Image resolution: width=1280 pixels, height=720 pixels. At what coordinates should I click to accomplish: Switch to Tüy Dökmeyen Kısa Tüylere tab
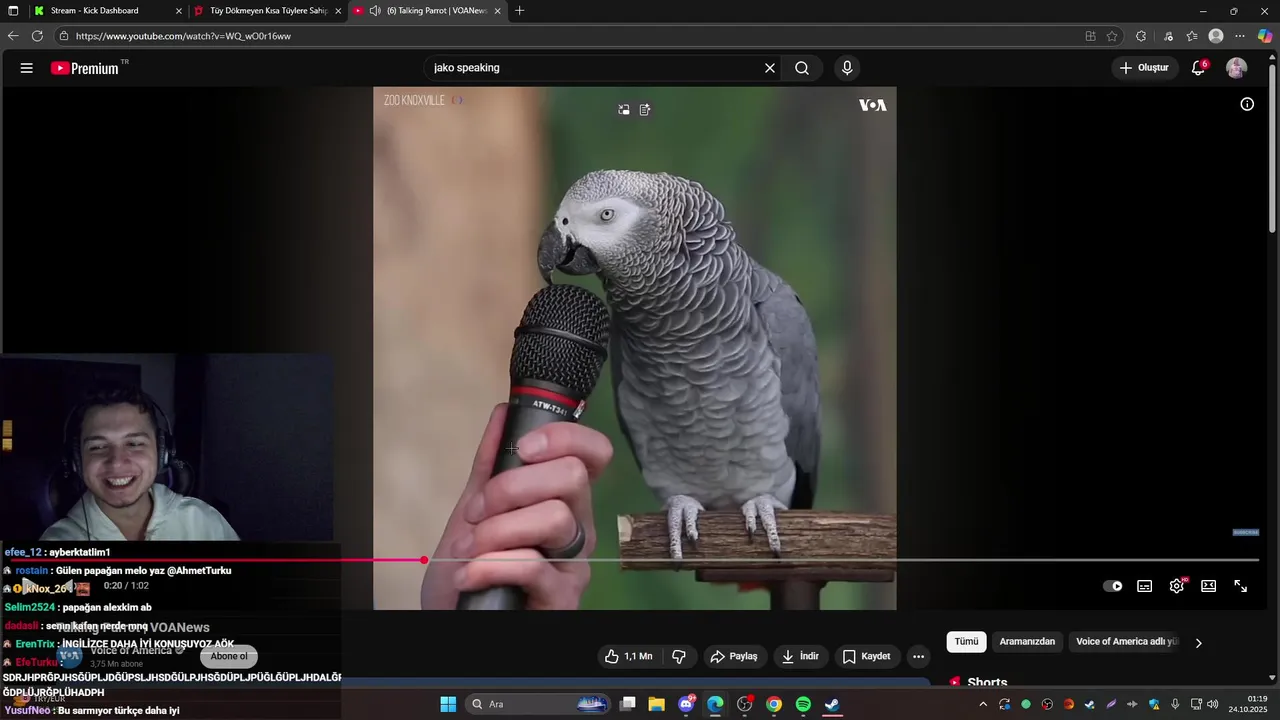tap(268, 11)
